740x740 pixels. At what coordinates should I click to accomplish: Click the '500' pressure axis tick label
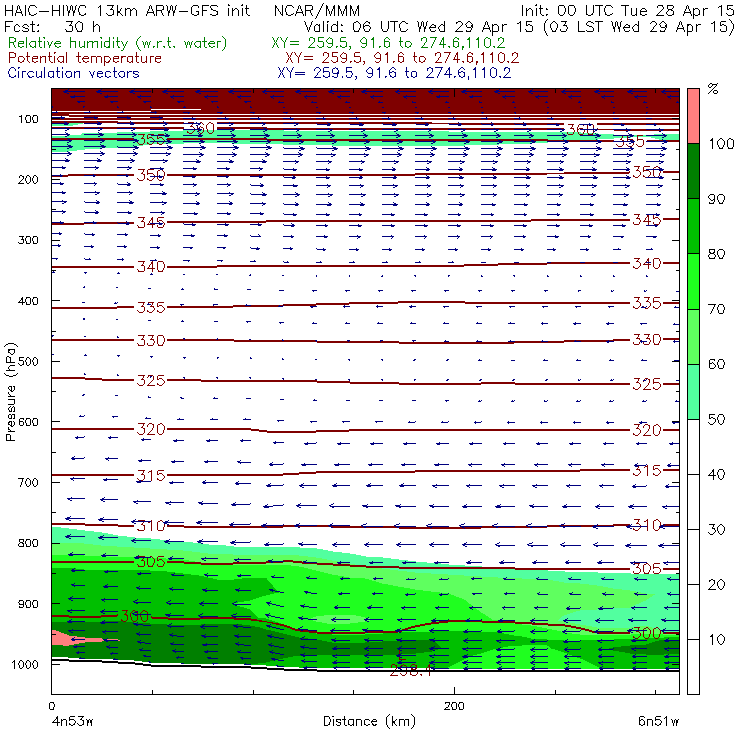[28, 361]
